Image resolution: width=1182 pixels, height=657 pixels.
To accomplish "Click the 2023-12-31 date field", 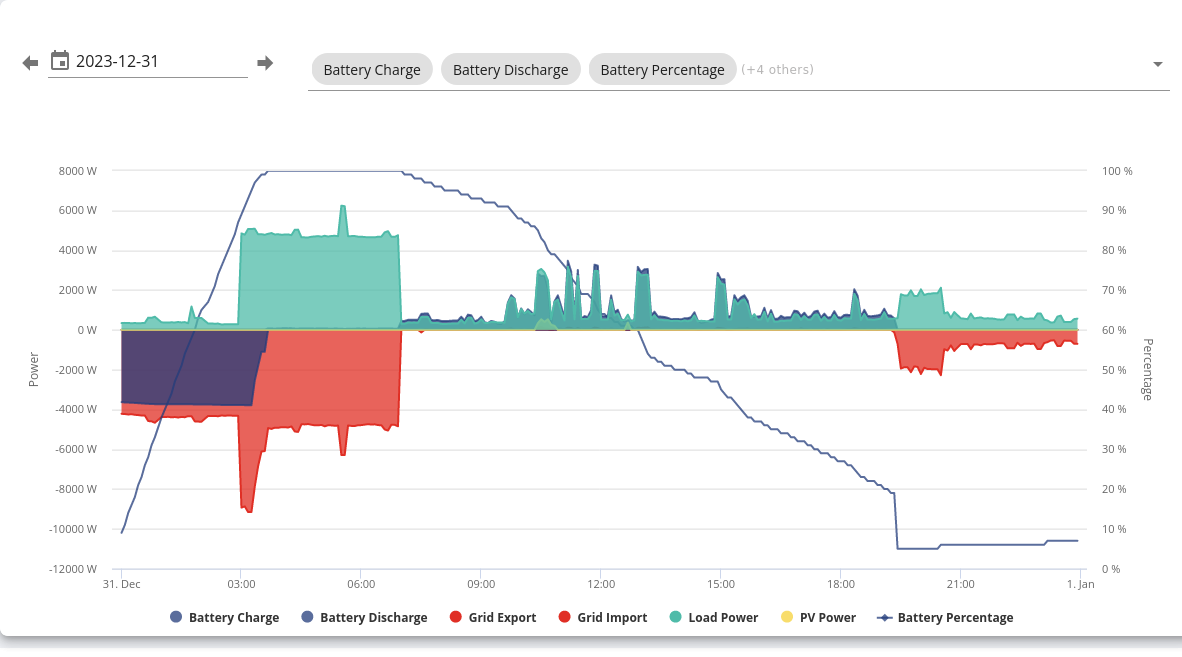I will pos(147,61).
